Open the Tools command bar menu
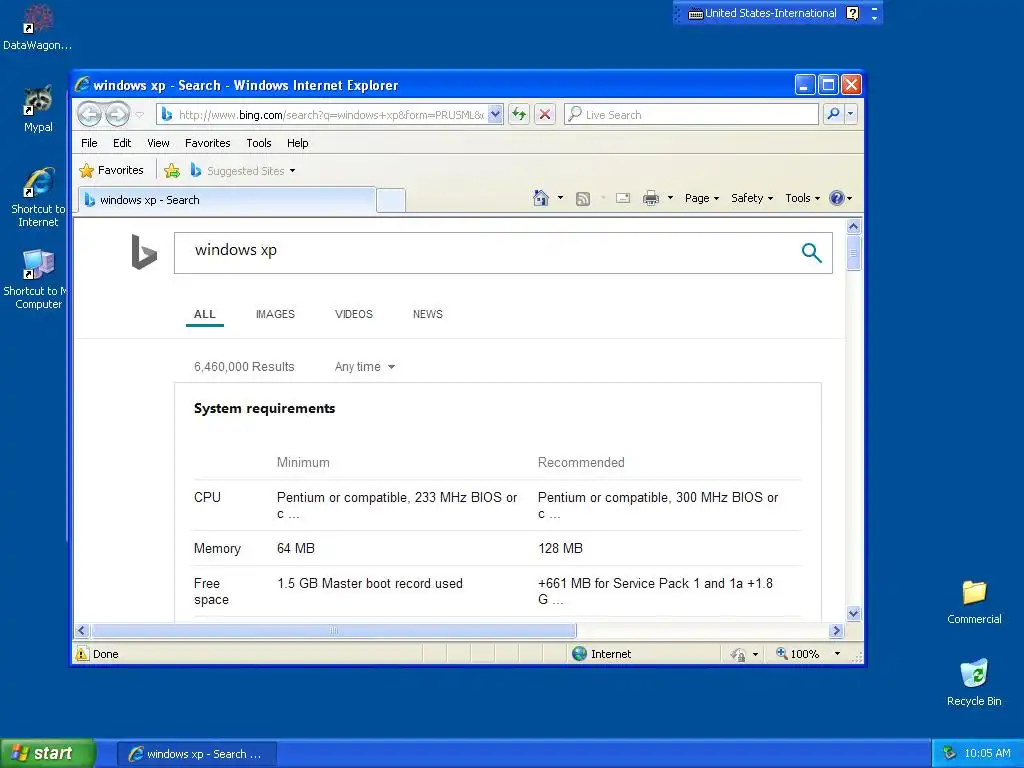This screenshot has width=1024, height=768. (803, 198)
